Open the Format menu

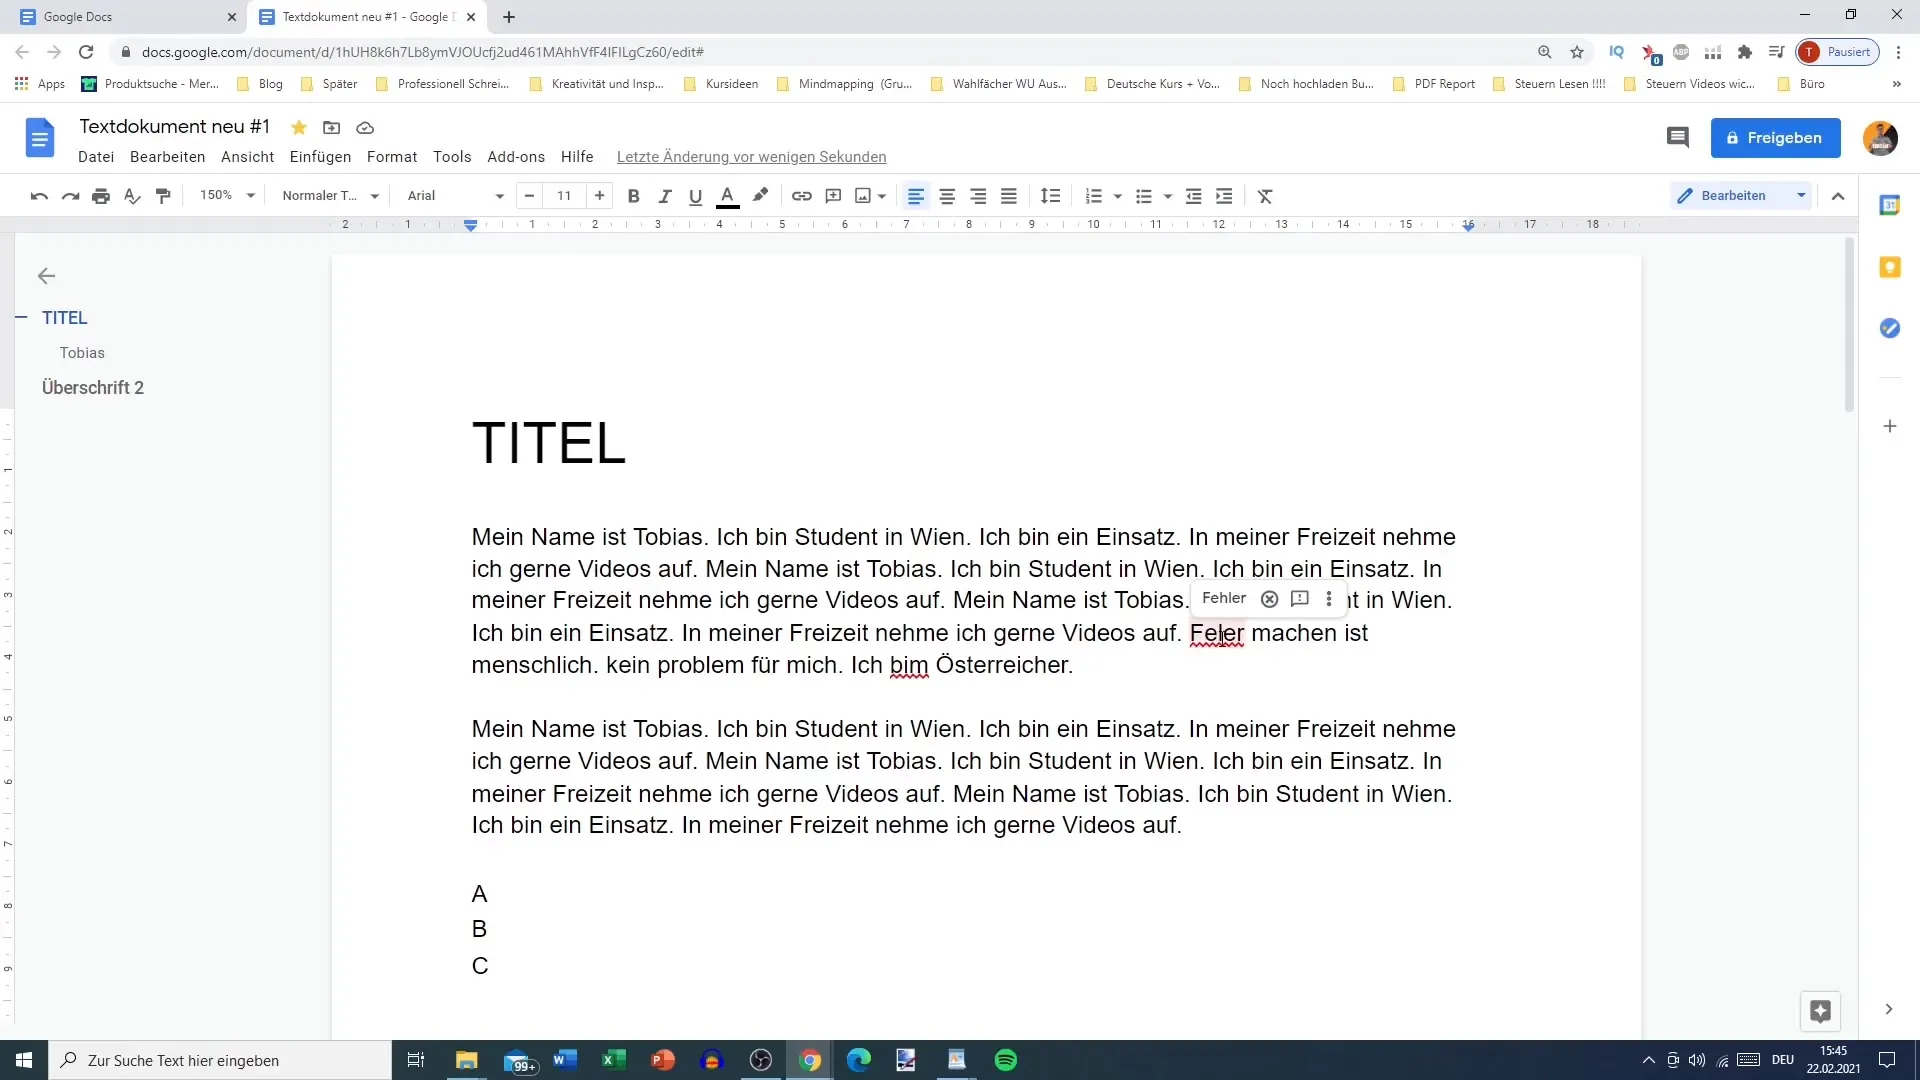click(392, 157)
